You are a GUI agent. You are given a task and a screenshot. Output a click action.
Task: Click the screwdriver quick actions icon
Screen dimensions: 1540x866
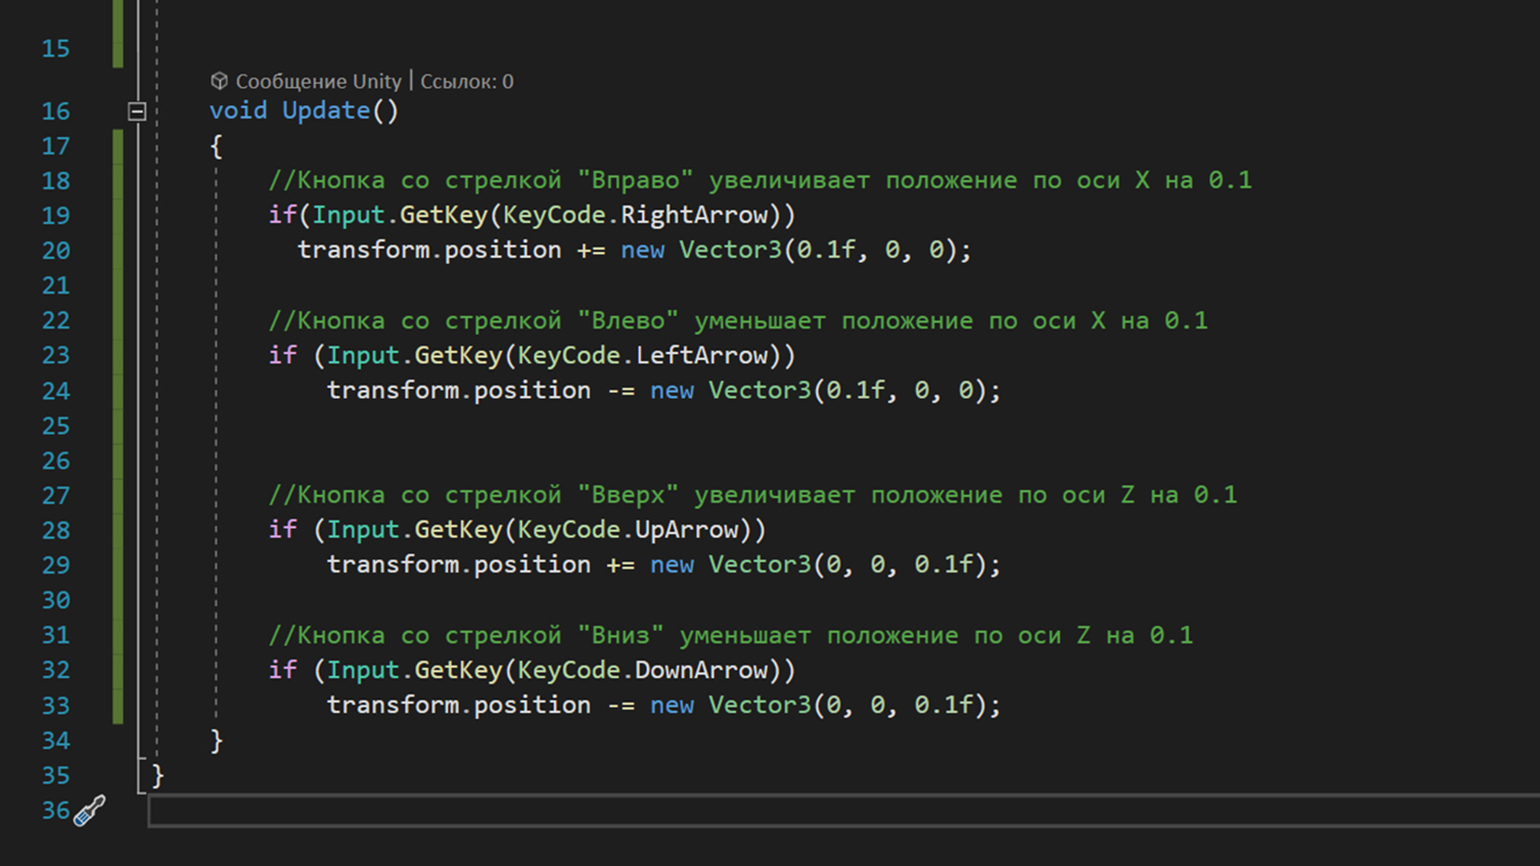(x=90, y=810)
